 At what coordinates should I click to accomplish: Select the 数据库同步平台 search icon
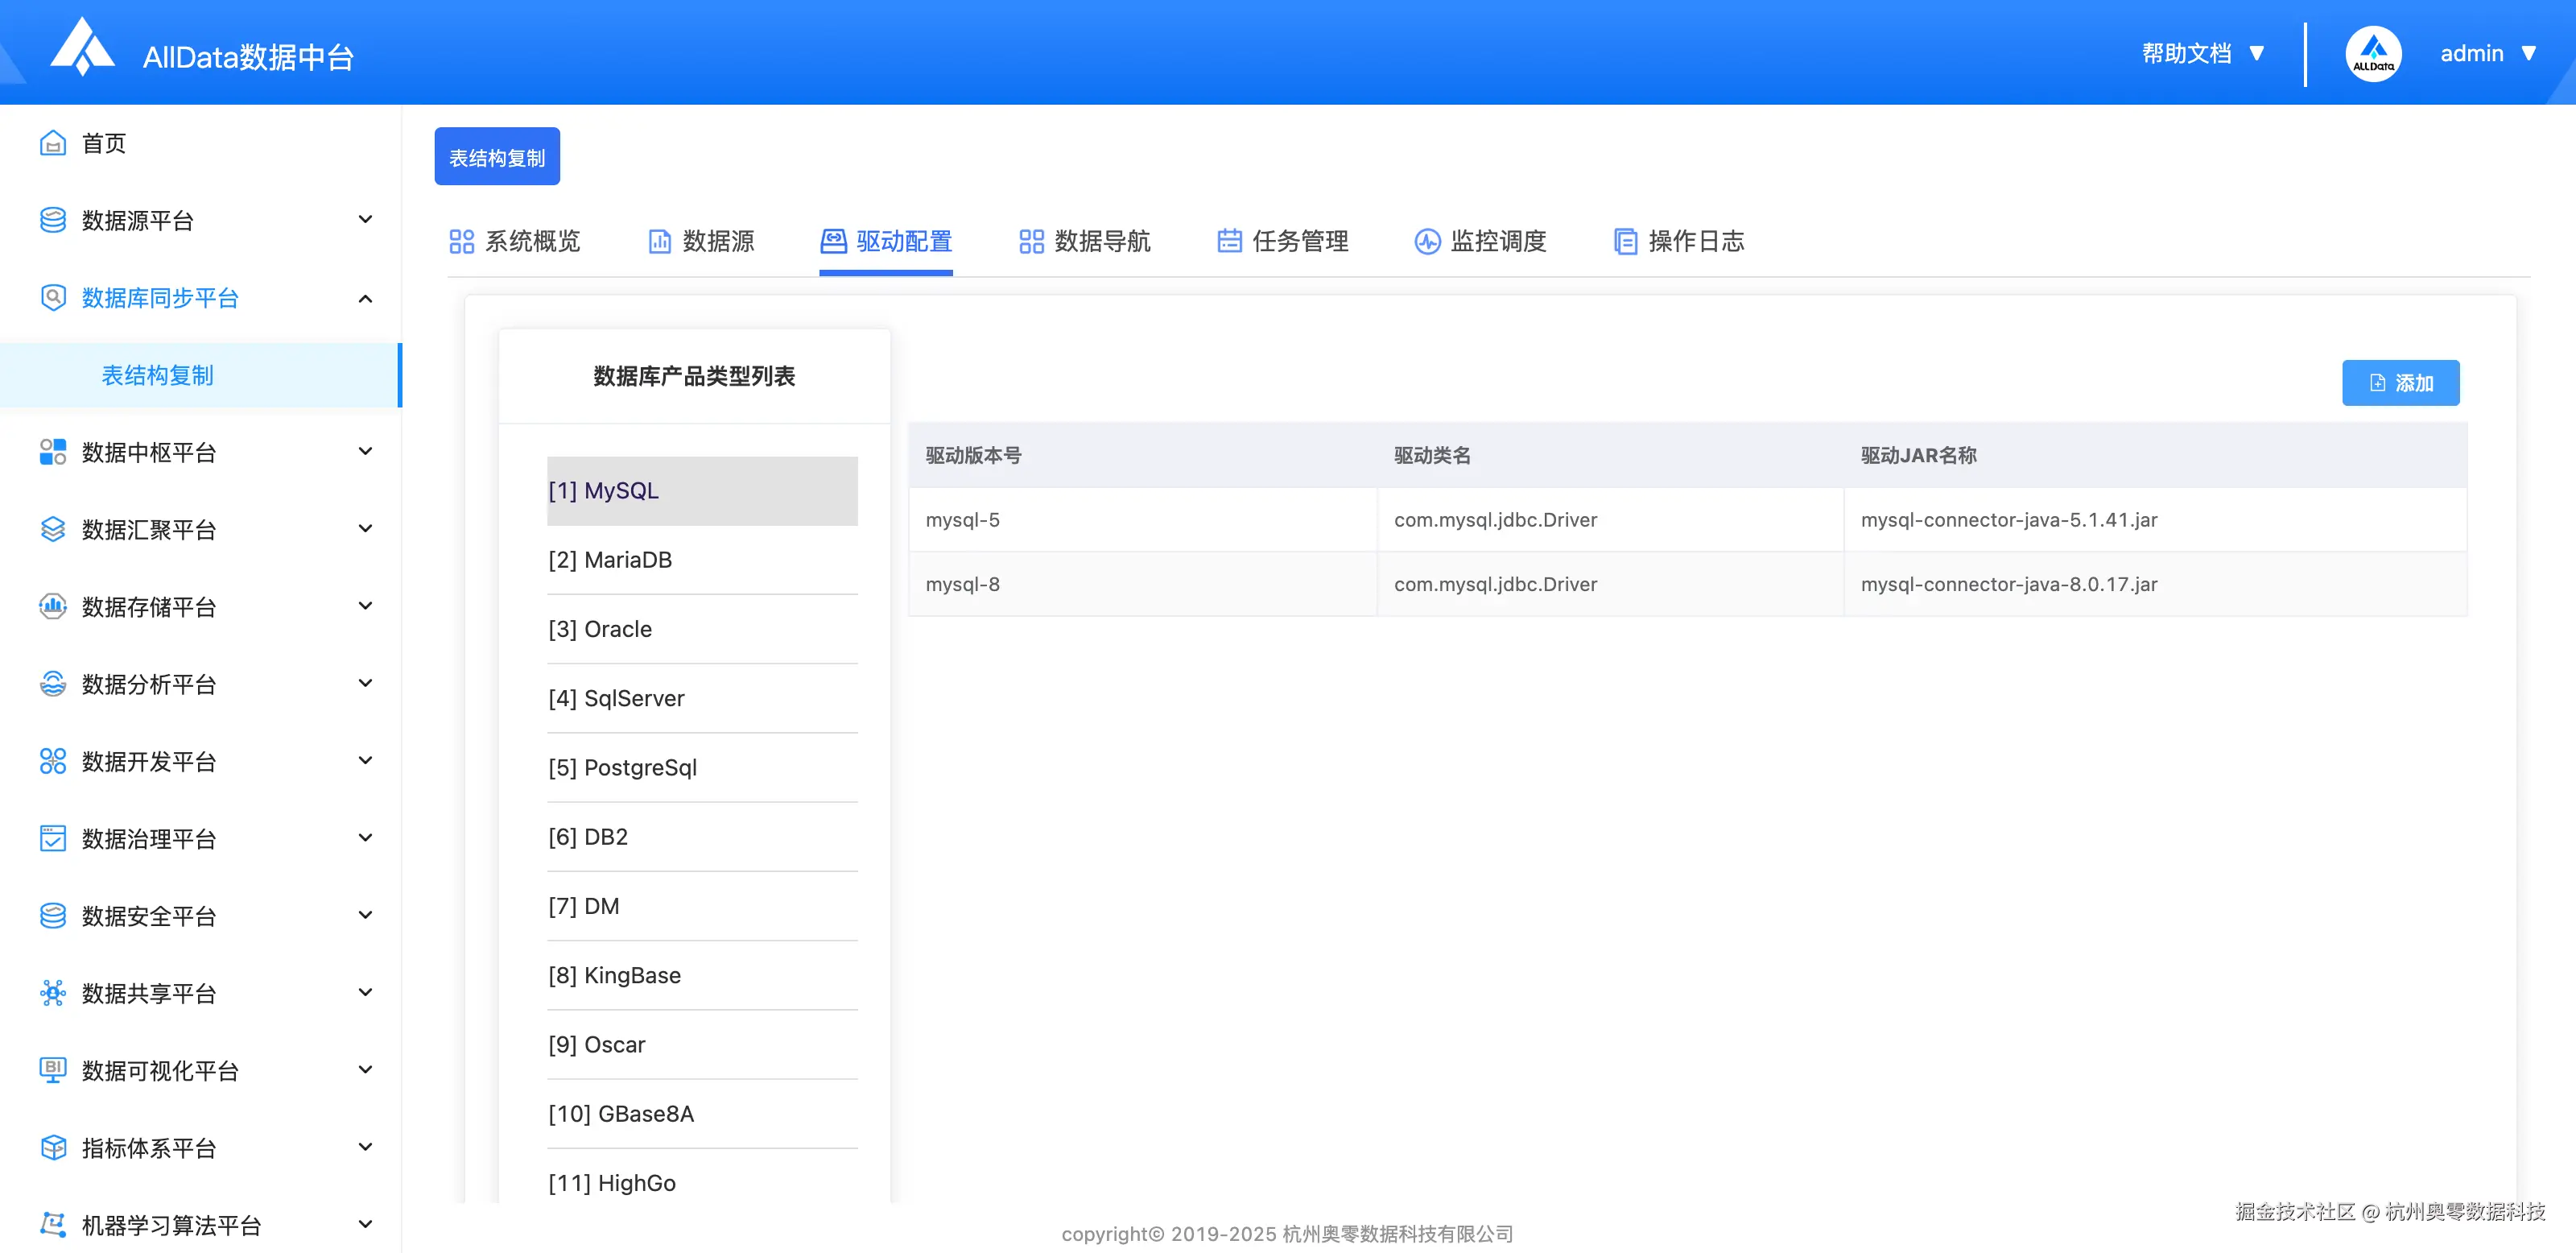pyautogui.click(x=53, y=297)
